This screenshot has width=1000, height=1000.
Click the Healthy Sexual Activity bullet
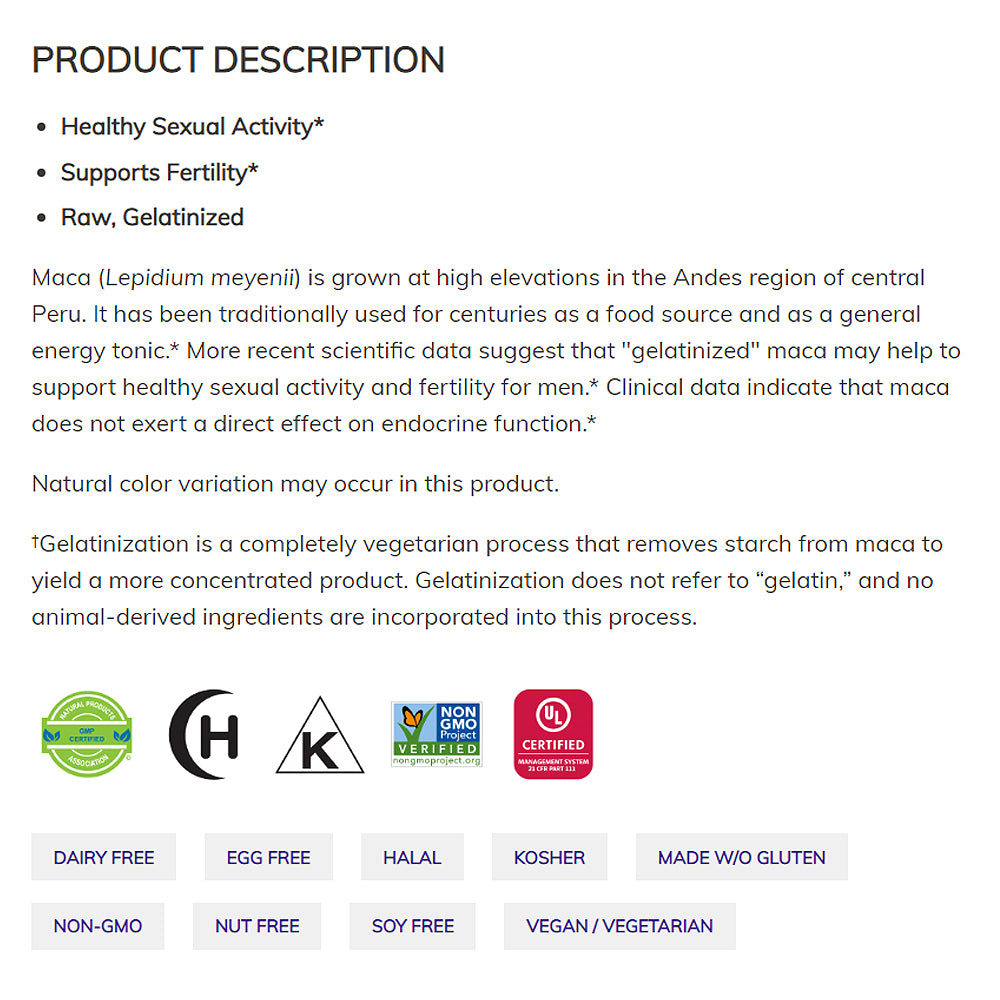coord(192,127)
